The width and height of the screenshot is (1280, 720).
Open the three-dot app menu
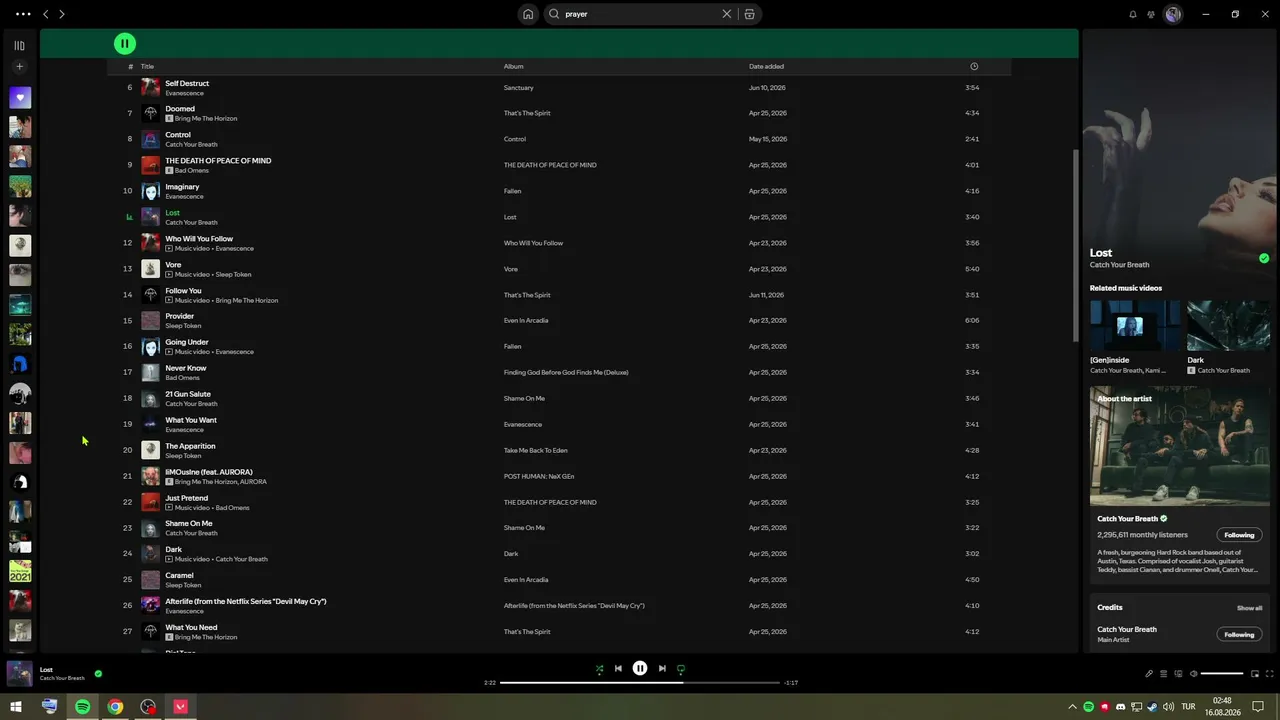point(23,14)
